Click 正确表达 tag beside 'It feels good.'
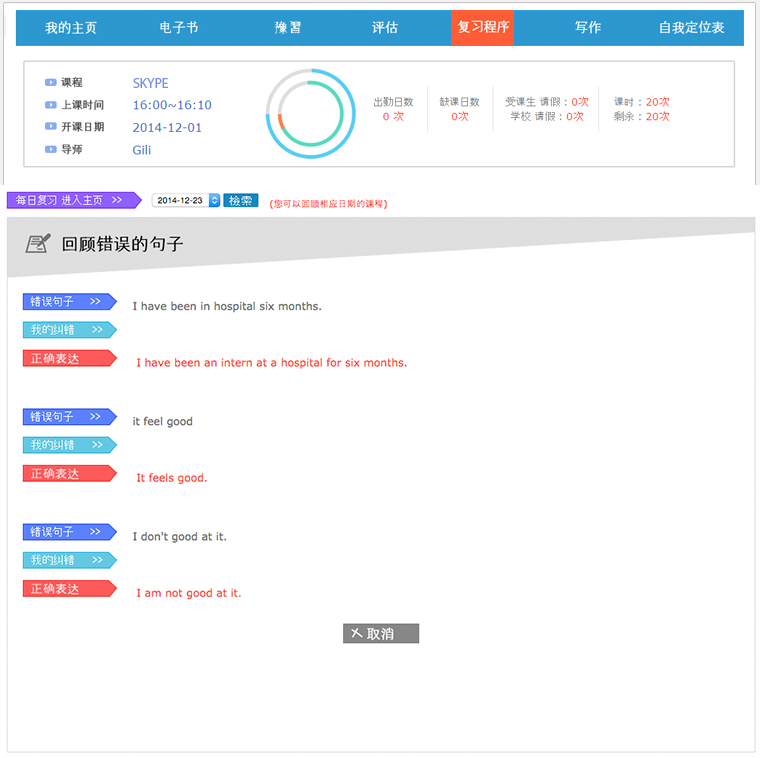Viewport: 760px width, 758px height. [68, 474]
